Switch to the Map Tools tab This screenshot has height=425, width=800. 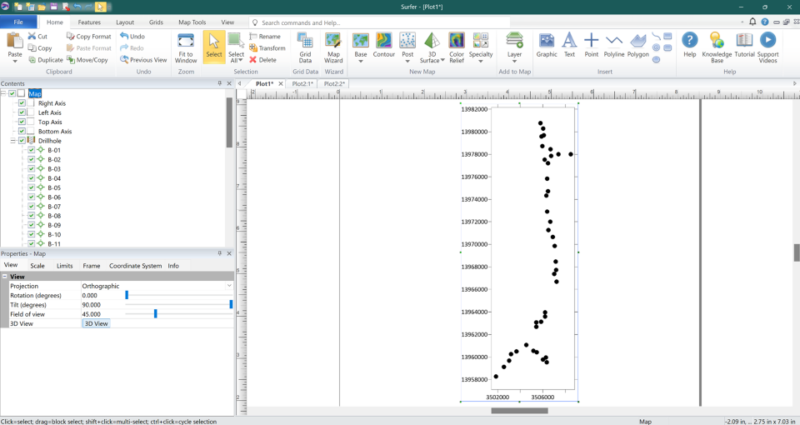[192, 22]
